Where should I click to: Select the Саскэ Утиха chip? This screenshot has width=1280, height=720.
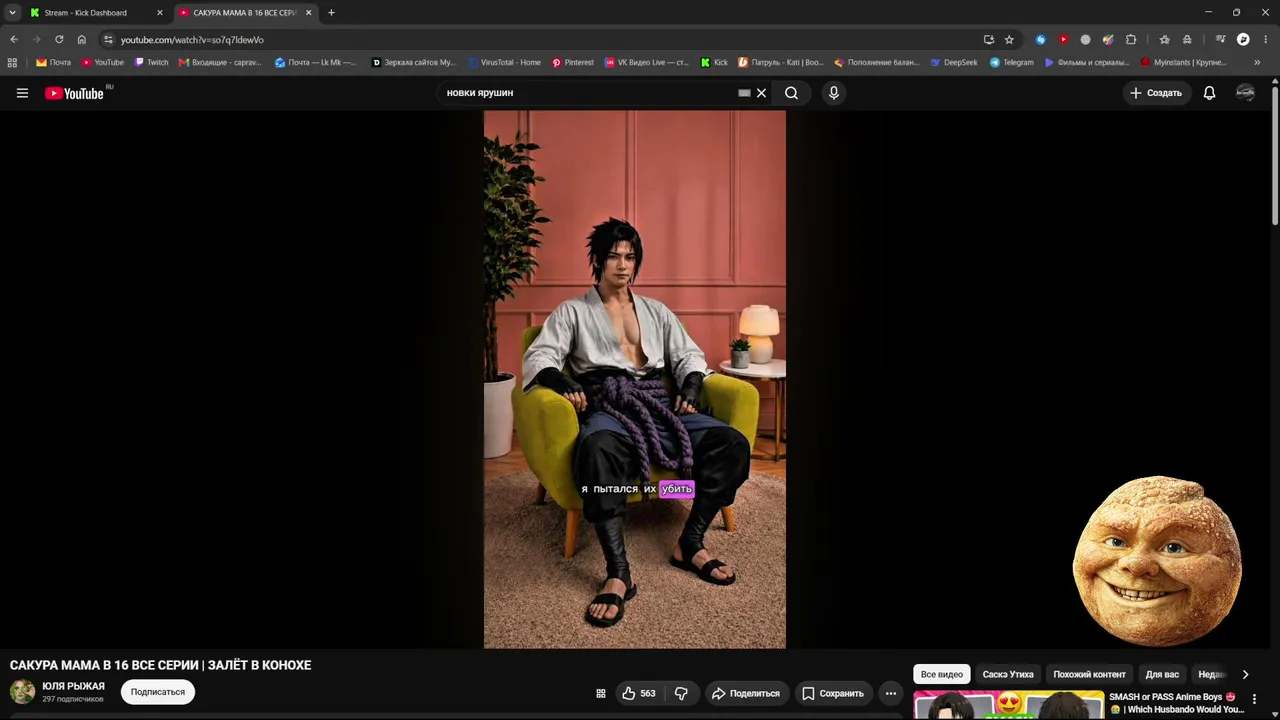point(1008,674)
